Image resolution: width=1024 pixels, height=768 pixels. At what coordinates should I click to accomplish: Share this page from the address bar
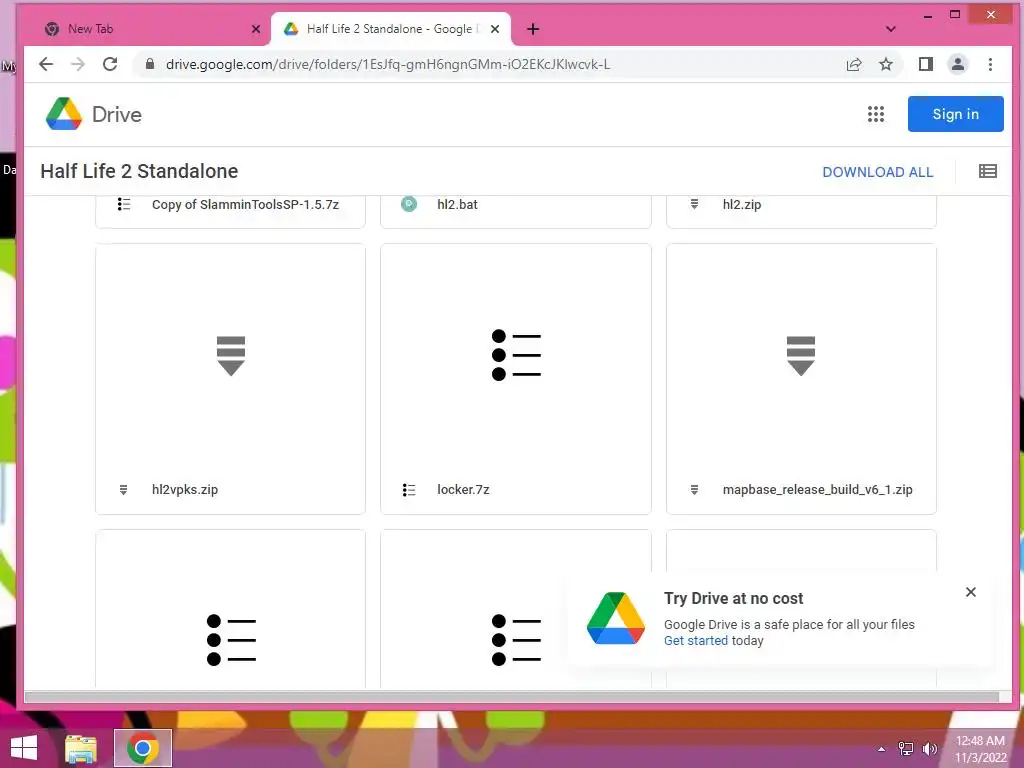point(854,64)
